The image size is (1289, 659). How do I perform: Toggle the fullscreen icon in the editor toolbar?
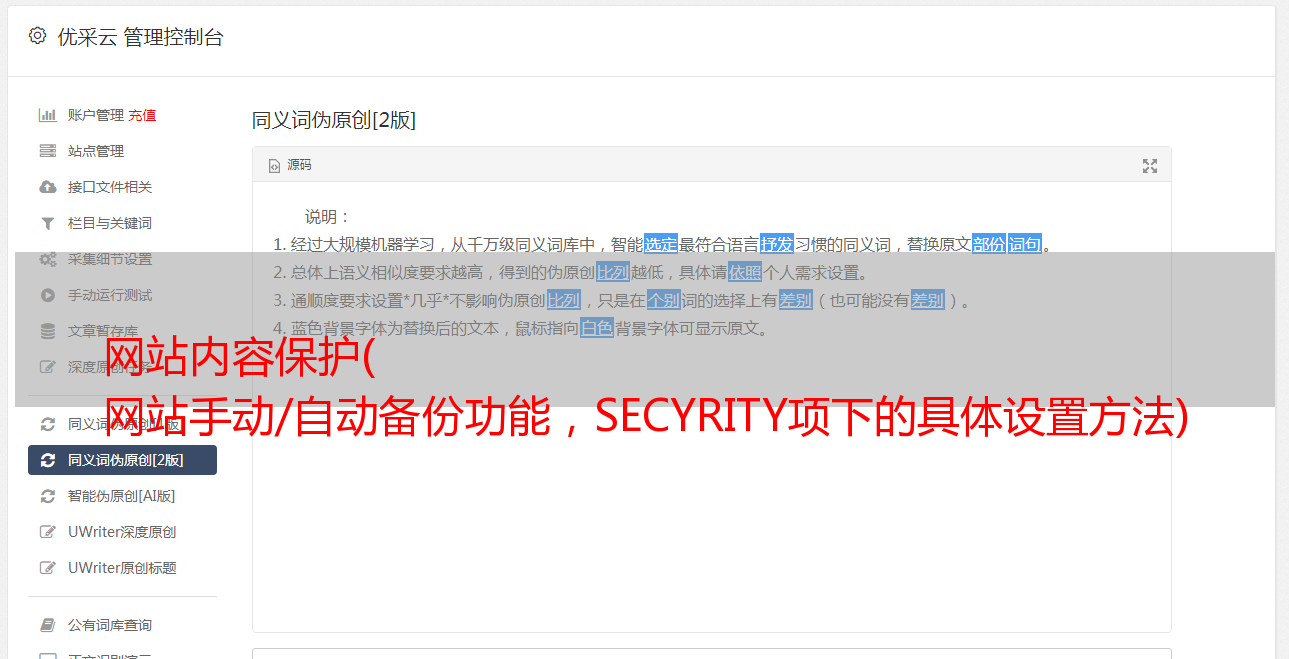click(x=1150, y=166)
